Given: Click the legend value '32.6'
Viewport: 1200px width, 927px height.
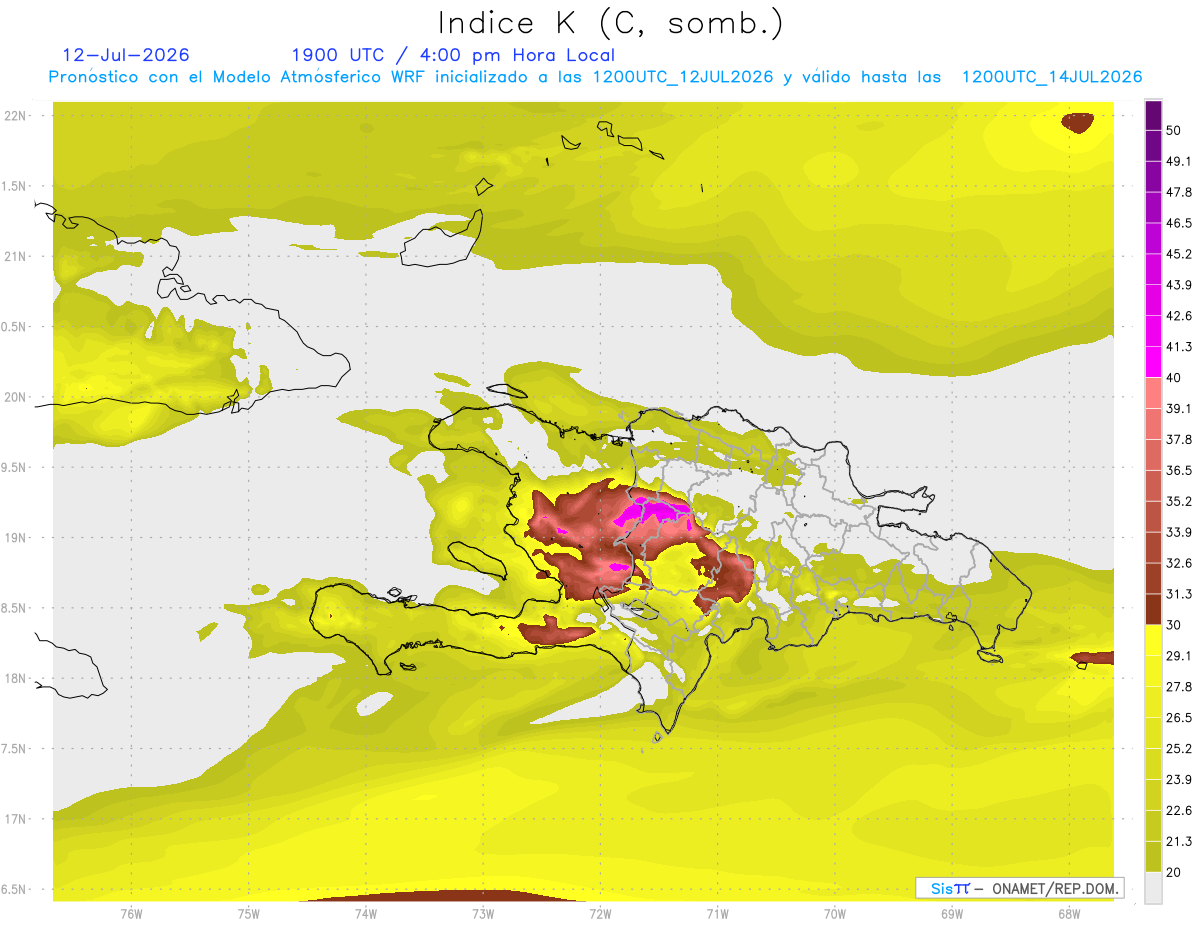Looking at the screenshot, I should 1179,563.
